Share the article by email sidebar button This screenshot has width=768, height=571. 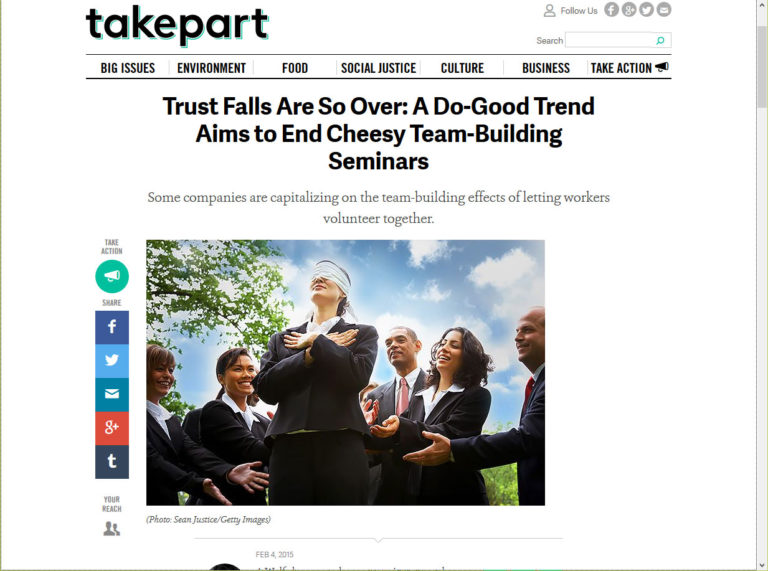click(x=112, y=394)
